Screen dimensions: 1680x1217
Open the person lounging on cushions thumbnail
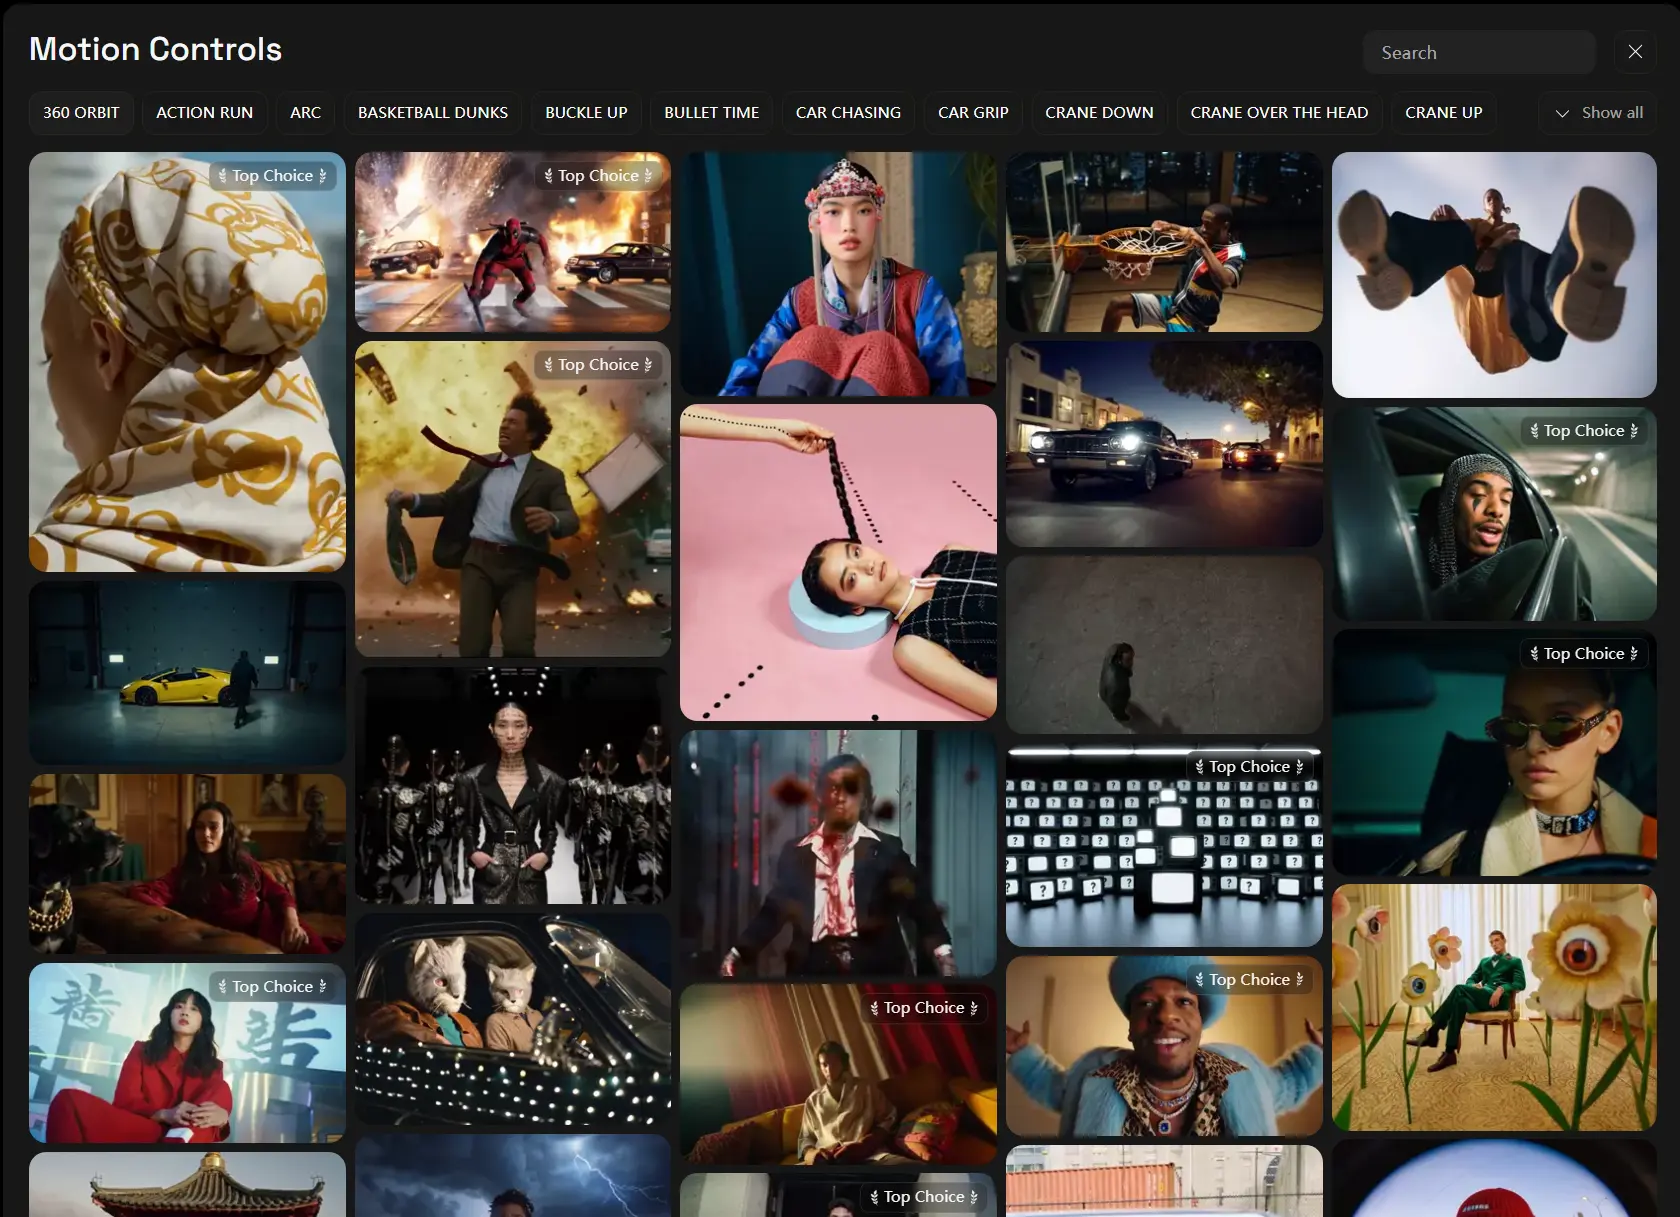[x=838, y=1074]
